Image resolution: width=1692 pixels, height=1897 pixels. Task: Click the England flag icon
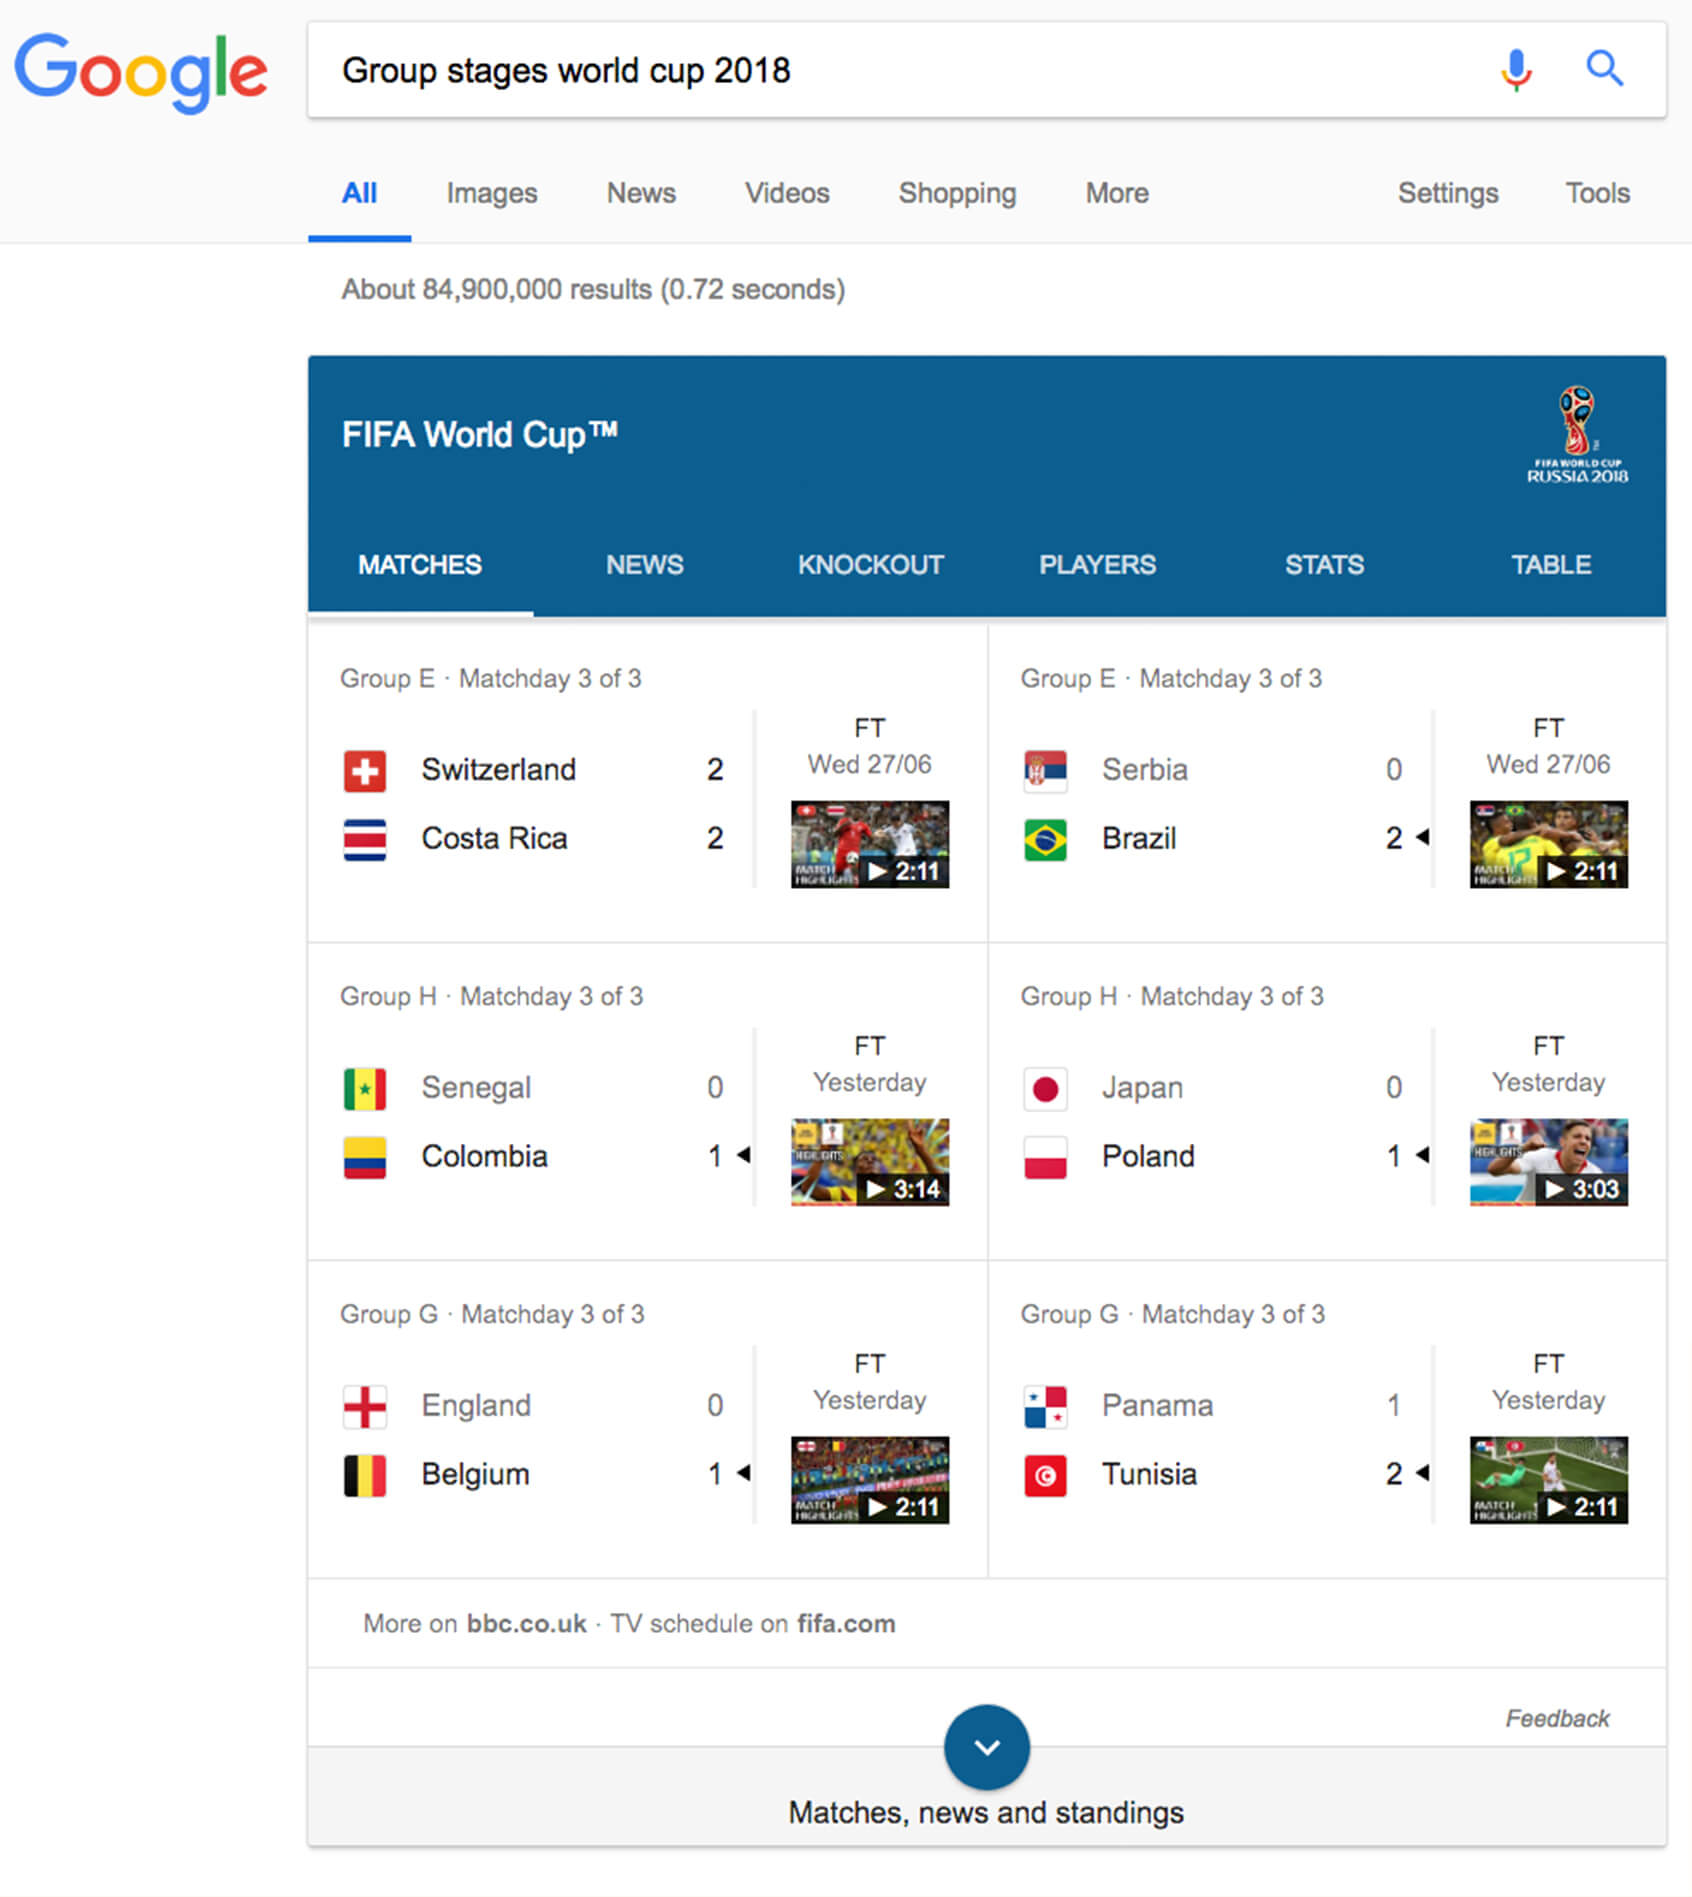tap(365, 1407)
